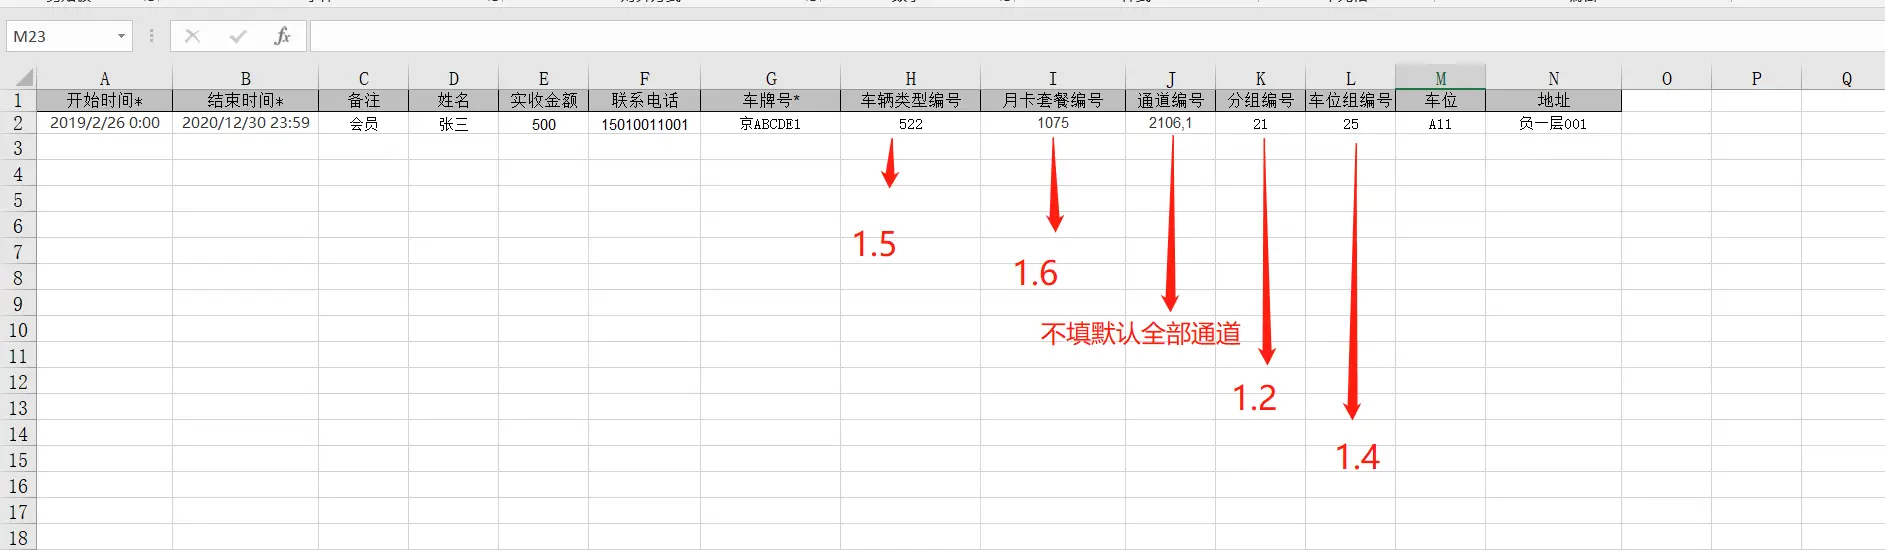Click the Insert Function fx icon
The image size is (1885, 550).
[x=282, y=37]
